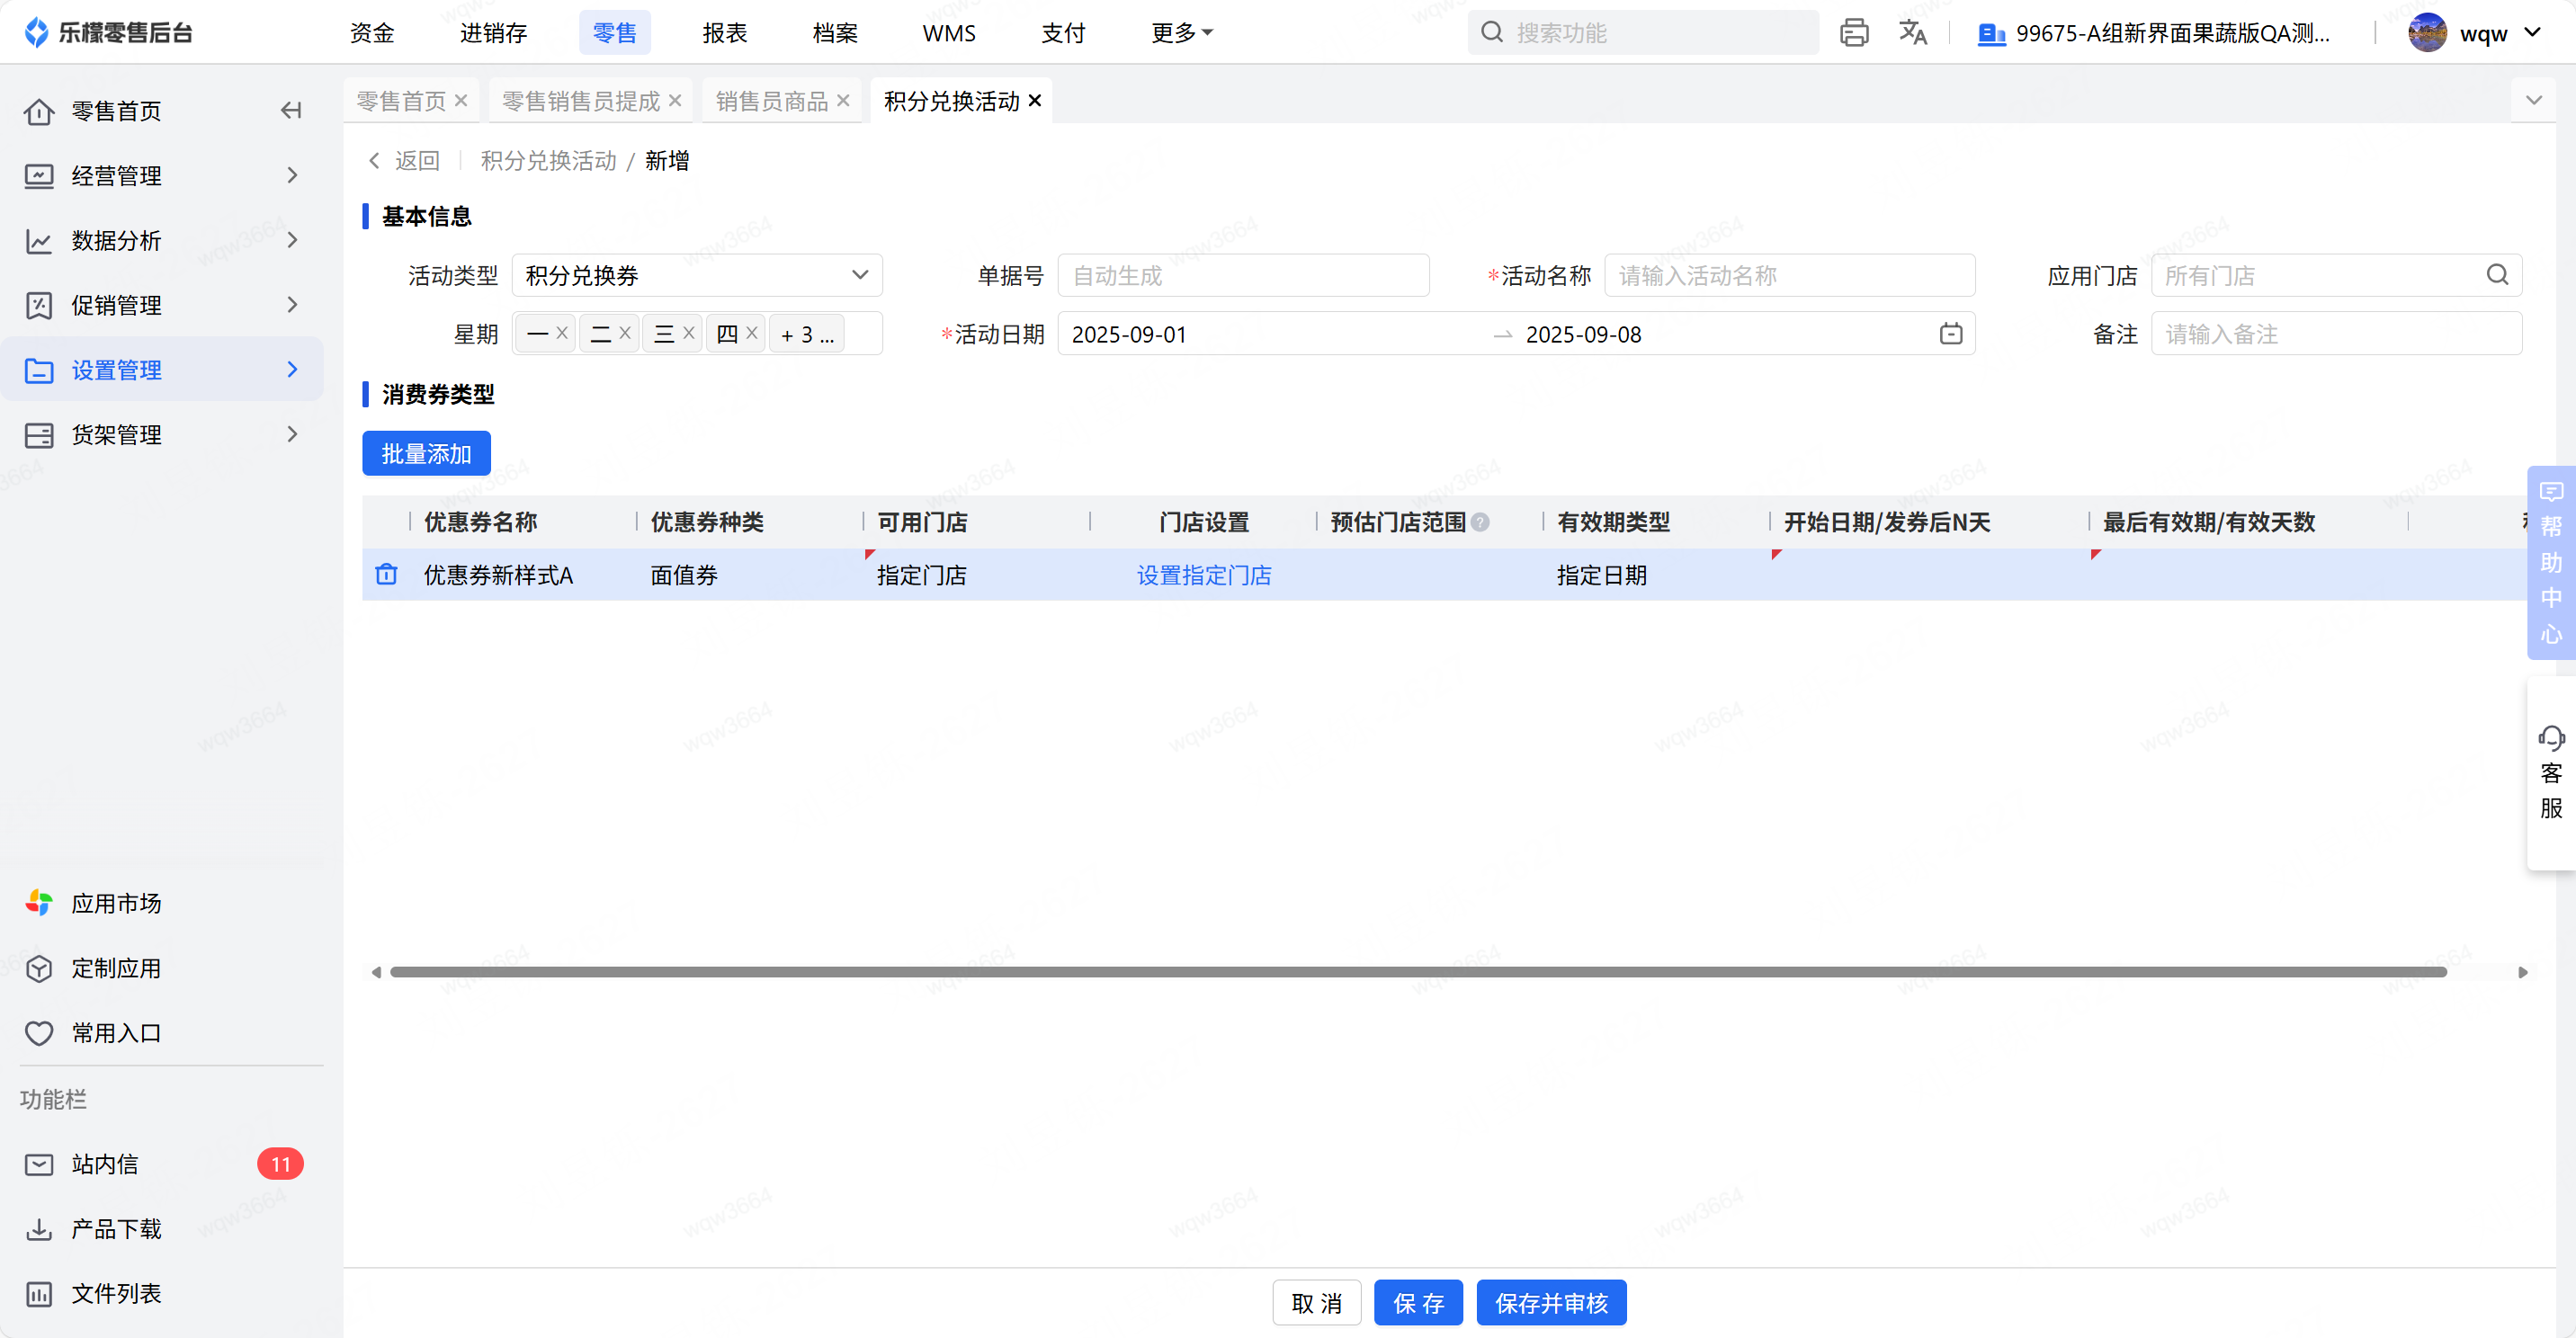Click the wqw user avatar
Image resolution: width=2576 pixels, height=1338 pixels.
[2427, 33]
